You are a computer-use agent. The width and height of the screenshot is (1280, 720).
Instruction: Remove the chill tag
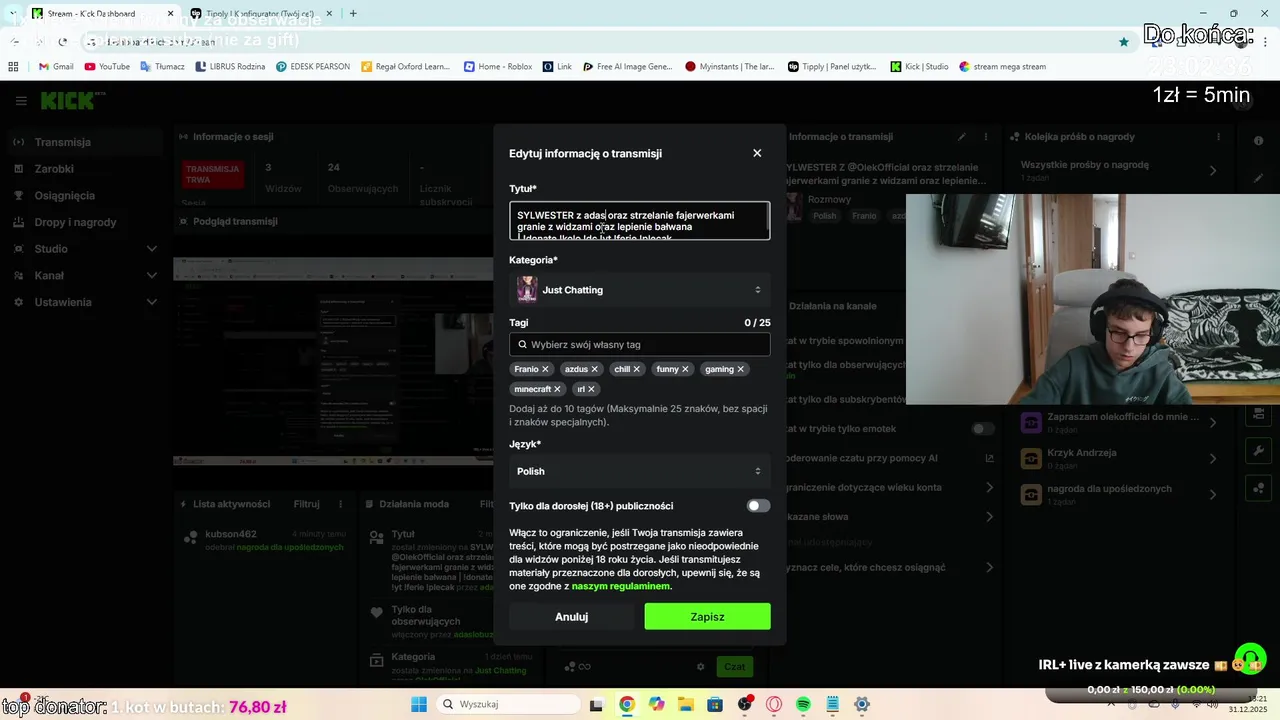[x=636, y=369]
